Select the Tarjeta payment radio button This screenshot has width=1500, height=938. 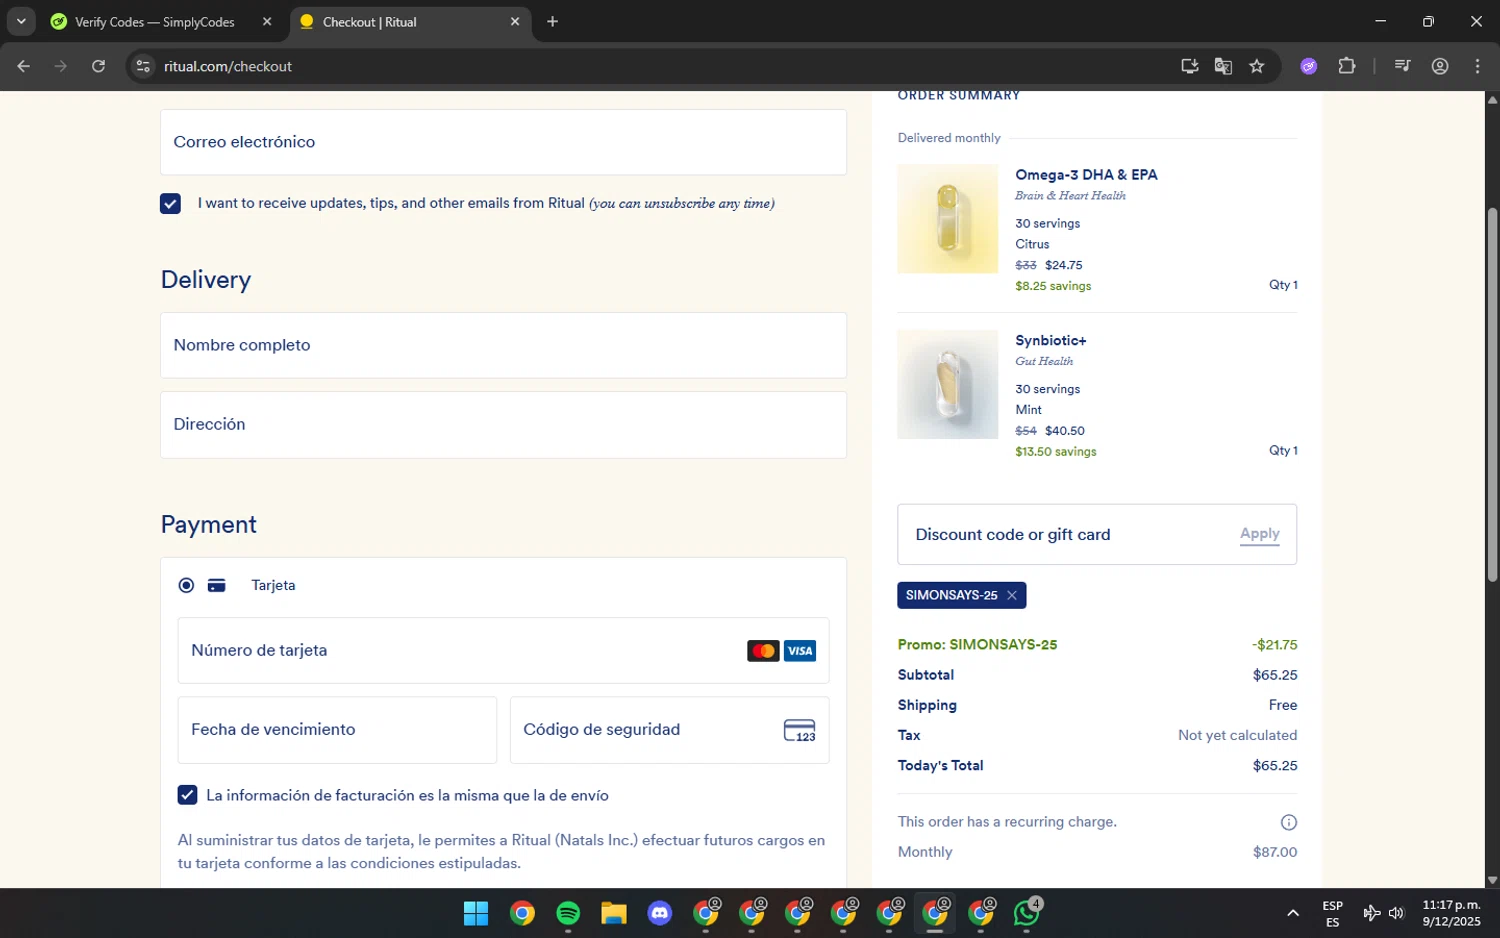tap(186, 585)
